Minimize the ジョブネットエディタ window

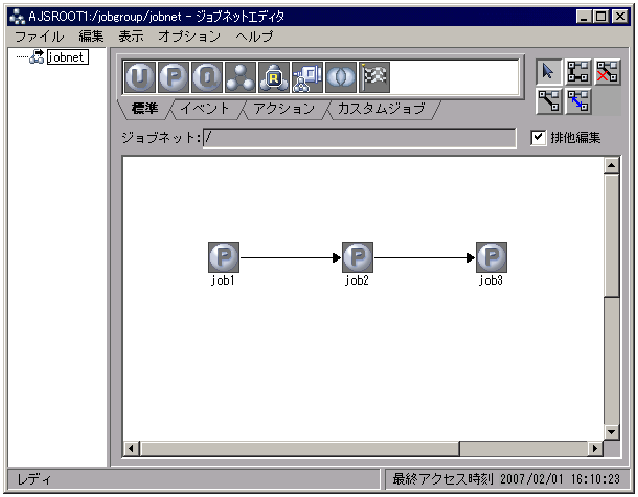point(584,17)
